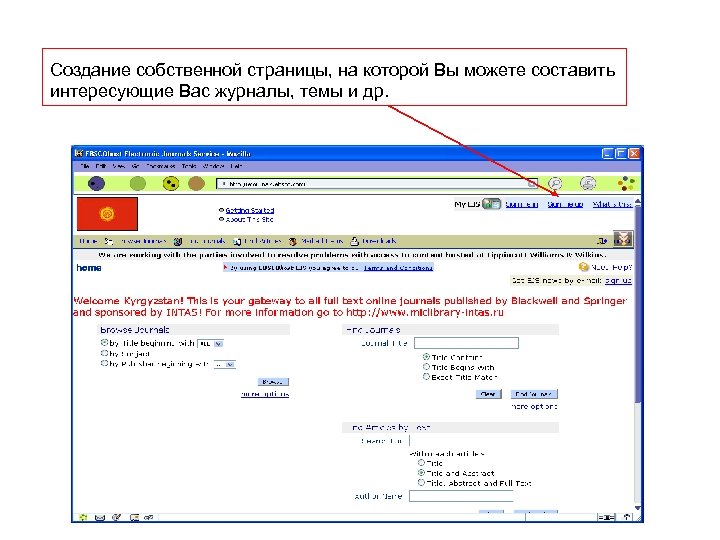The height and width of the screenshot is (540, 720).
Task: Click inside the Journal Title input field
Action: 467,343
